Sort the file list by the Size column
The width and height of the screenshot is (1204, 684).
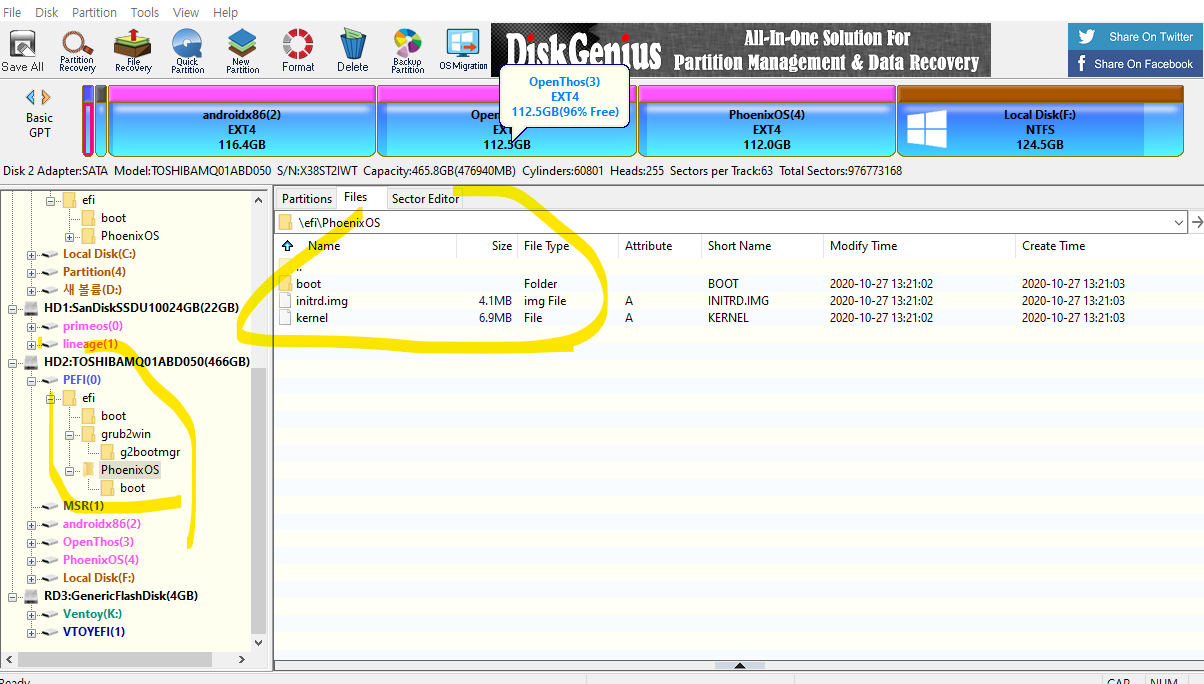point(486,246)
